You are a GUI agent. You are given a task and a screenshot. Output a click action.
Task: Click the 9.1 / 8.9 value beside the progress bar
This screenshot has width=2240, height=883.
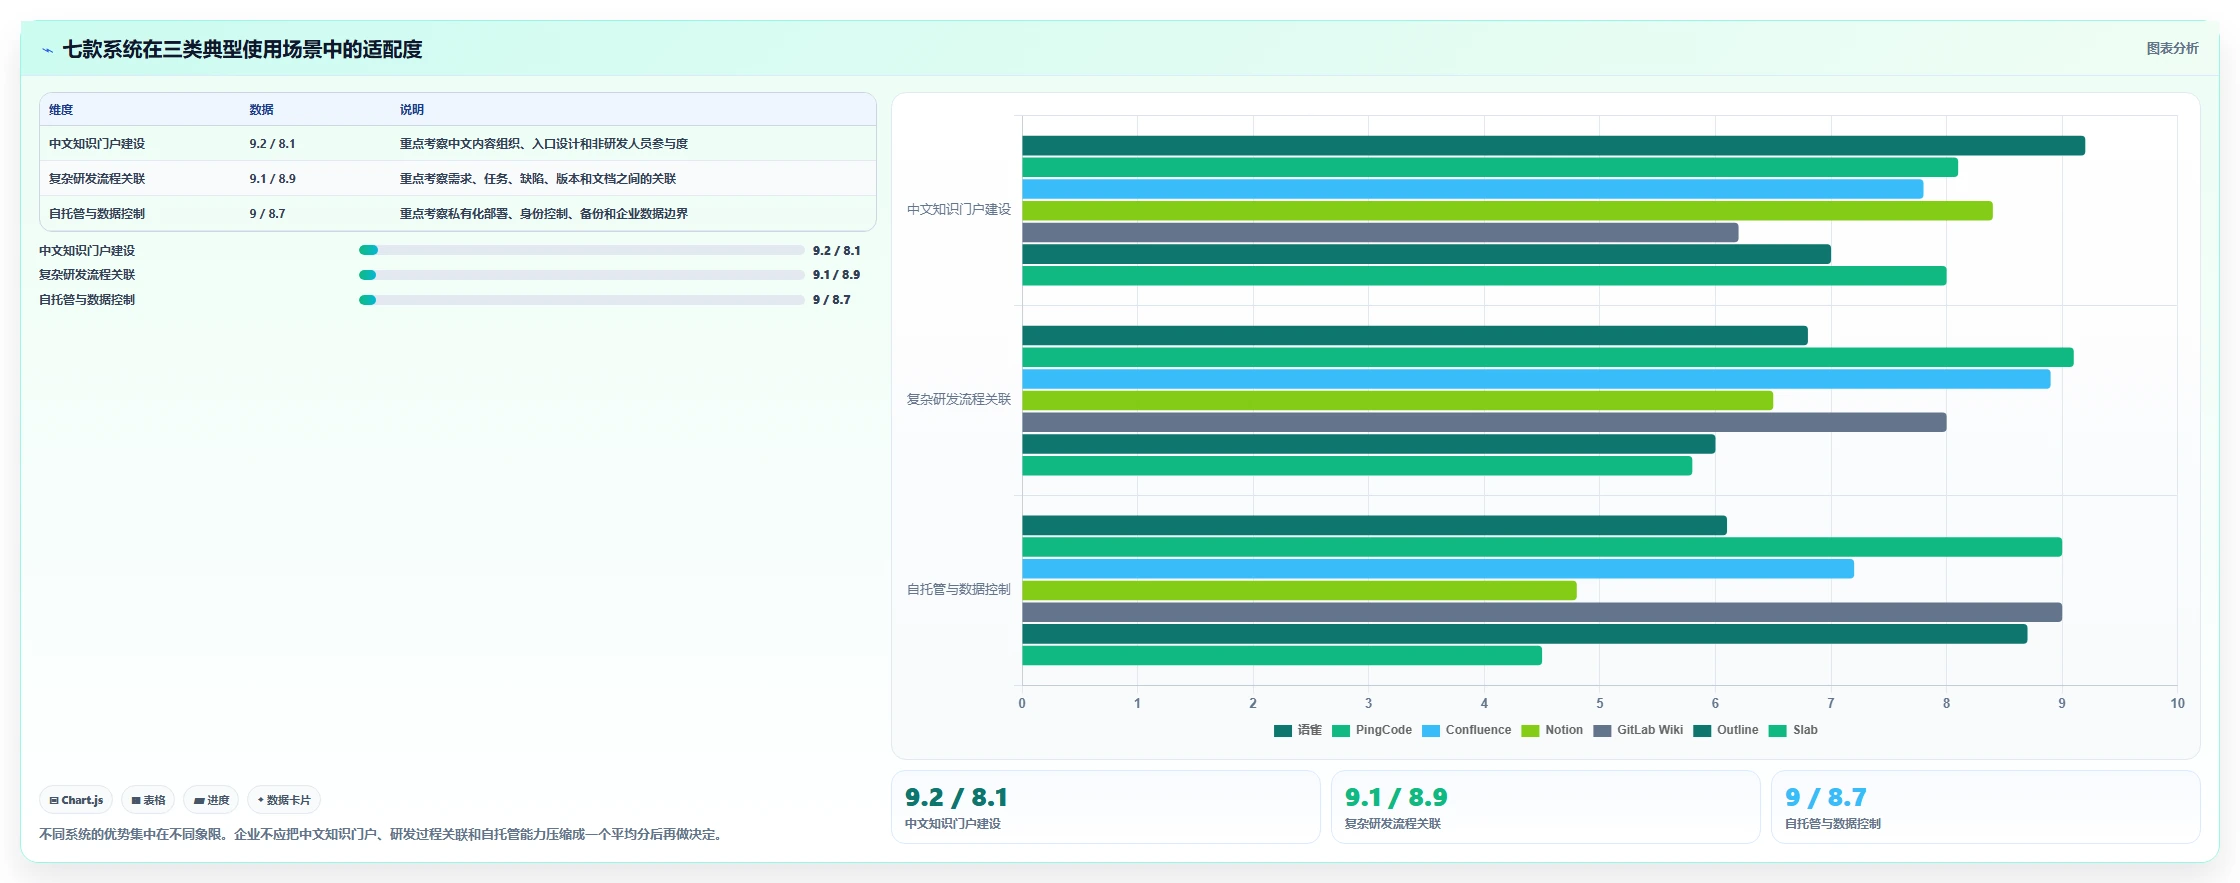(836, 275)
